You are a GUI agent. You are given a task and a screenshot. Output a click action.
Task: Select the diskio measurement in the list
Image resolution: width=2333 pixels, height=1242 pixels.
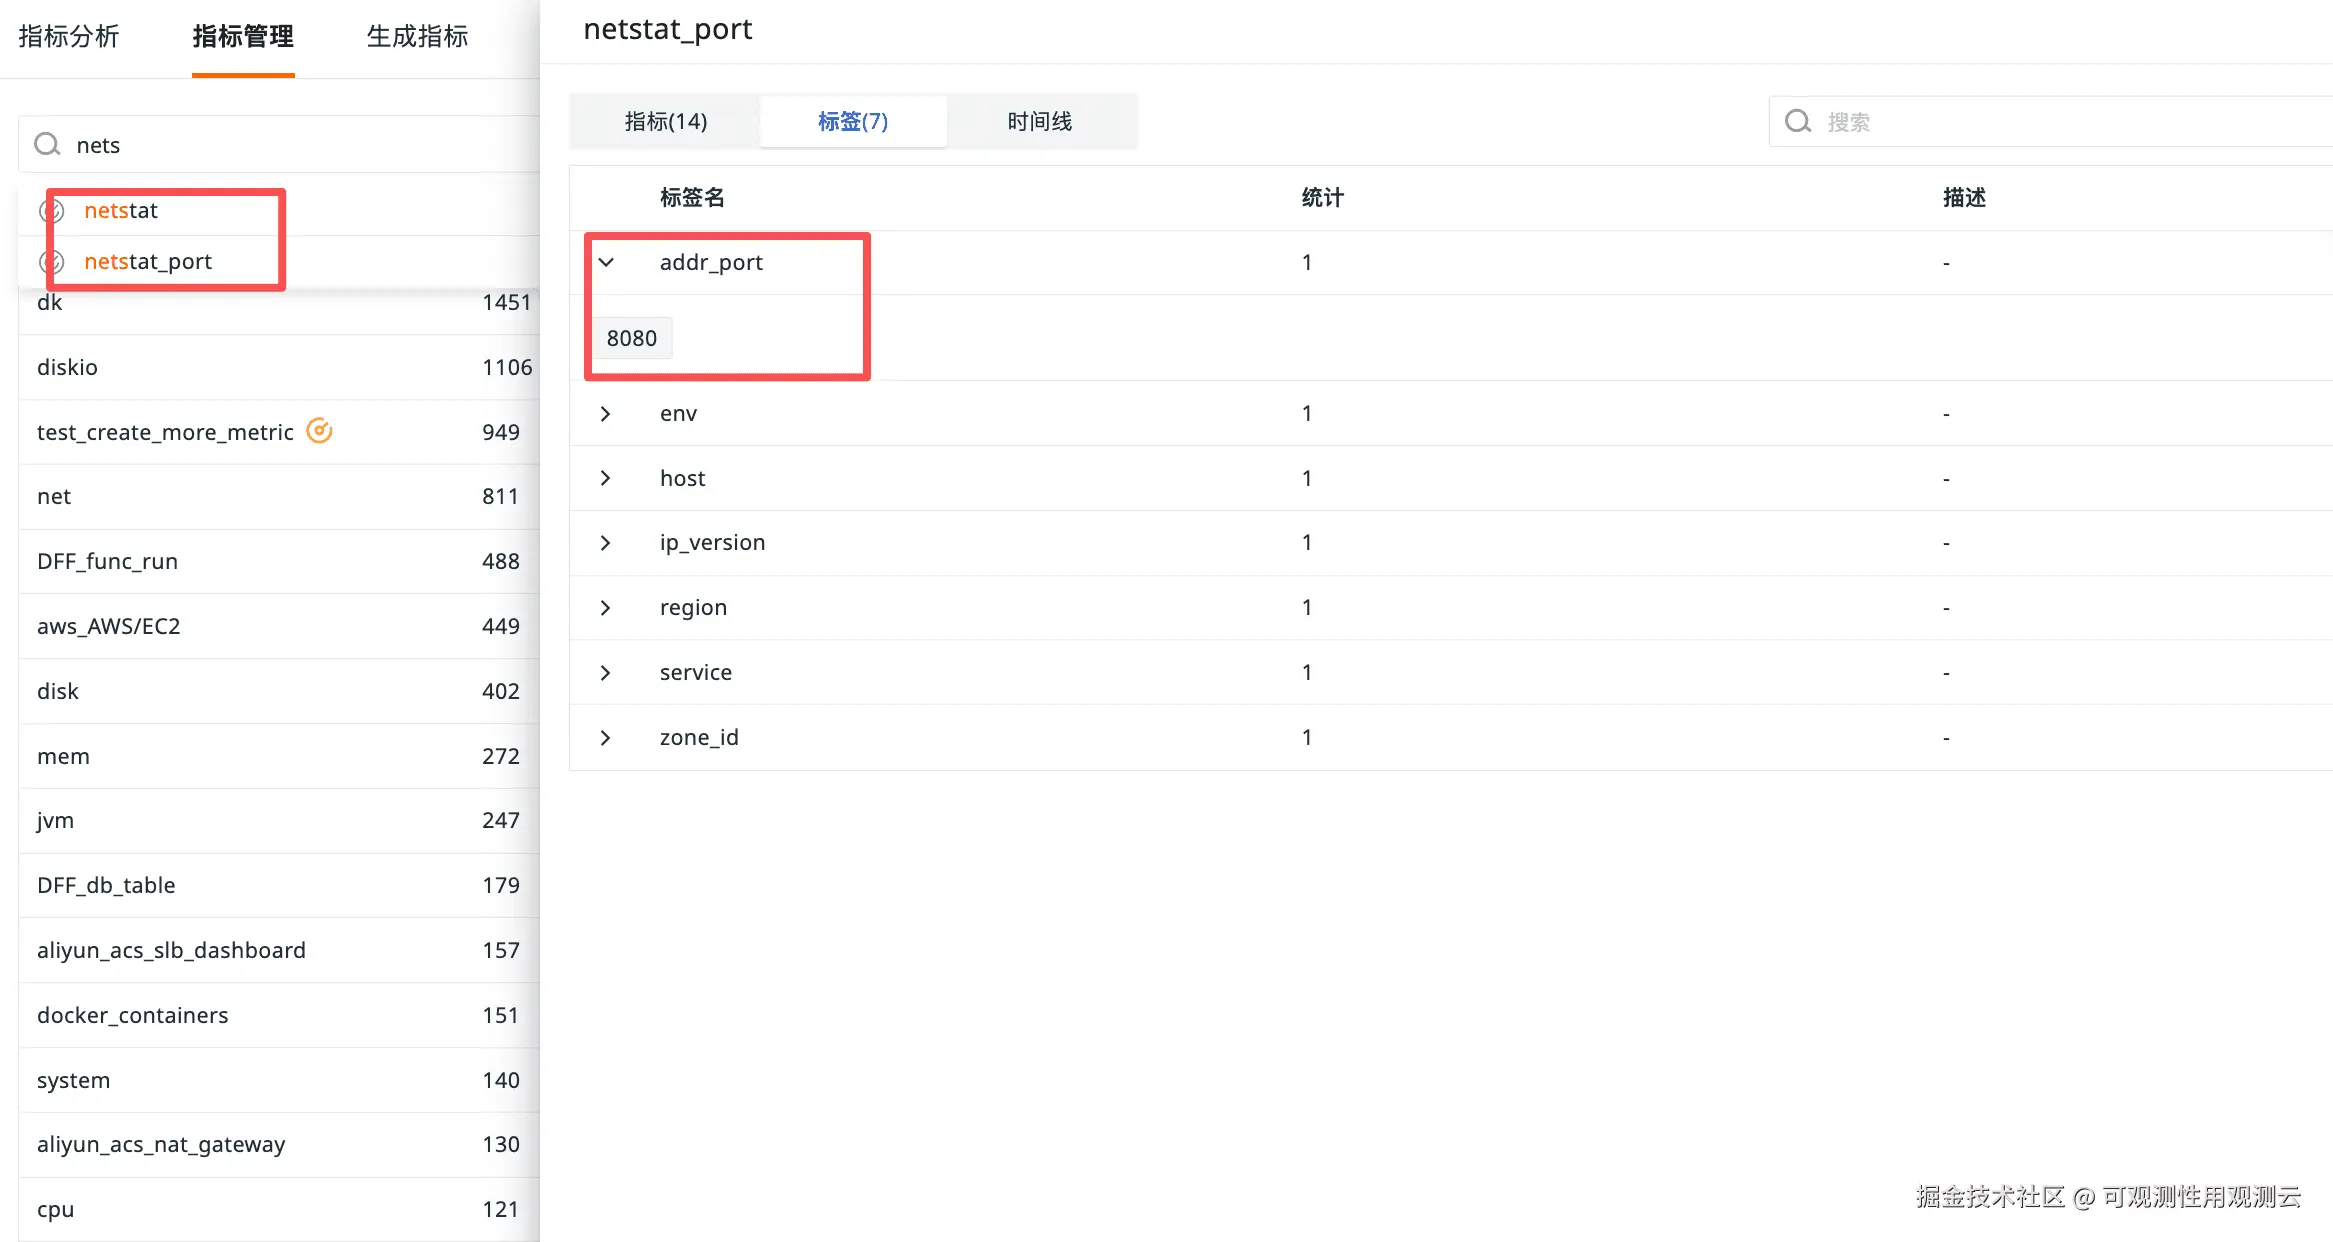point(68,367)
